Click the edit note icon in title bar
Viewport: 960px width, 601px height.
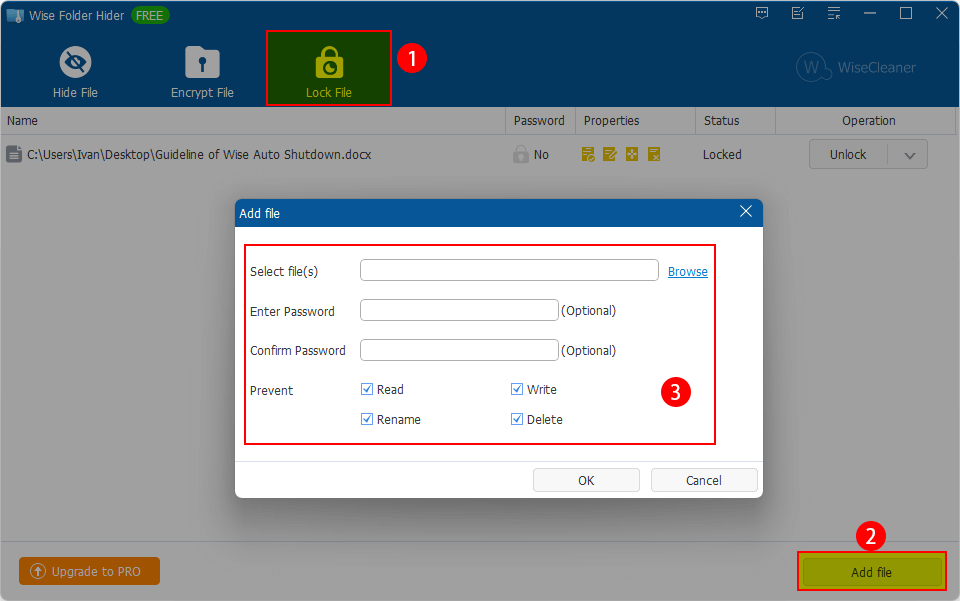point(798,13)
